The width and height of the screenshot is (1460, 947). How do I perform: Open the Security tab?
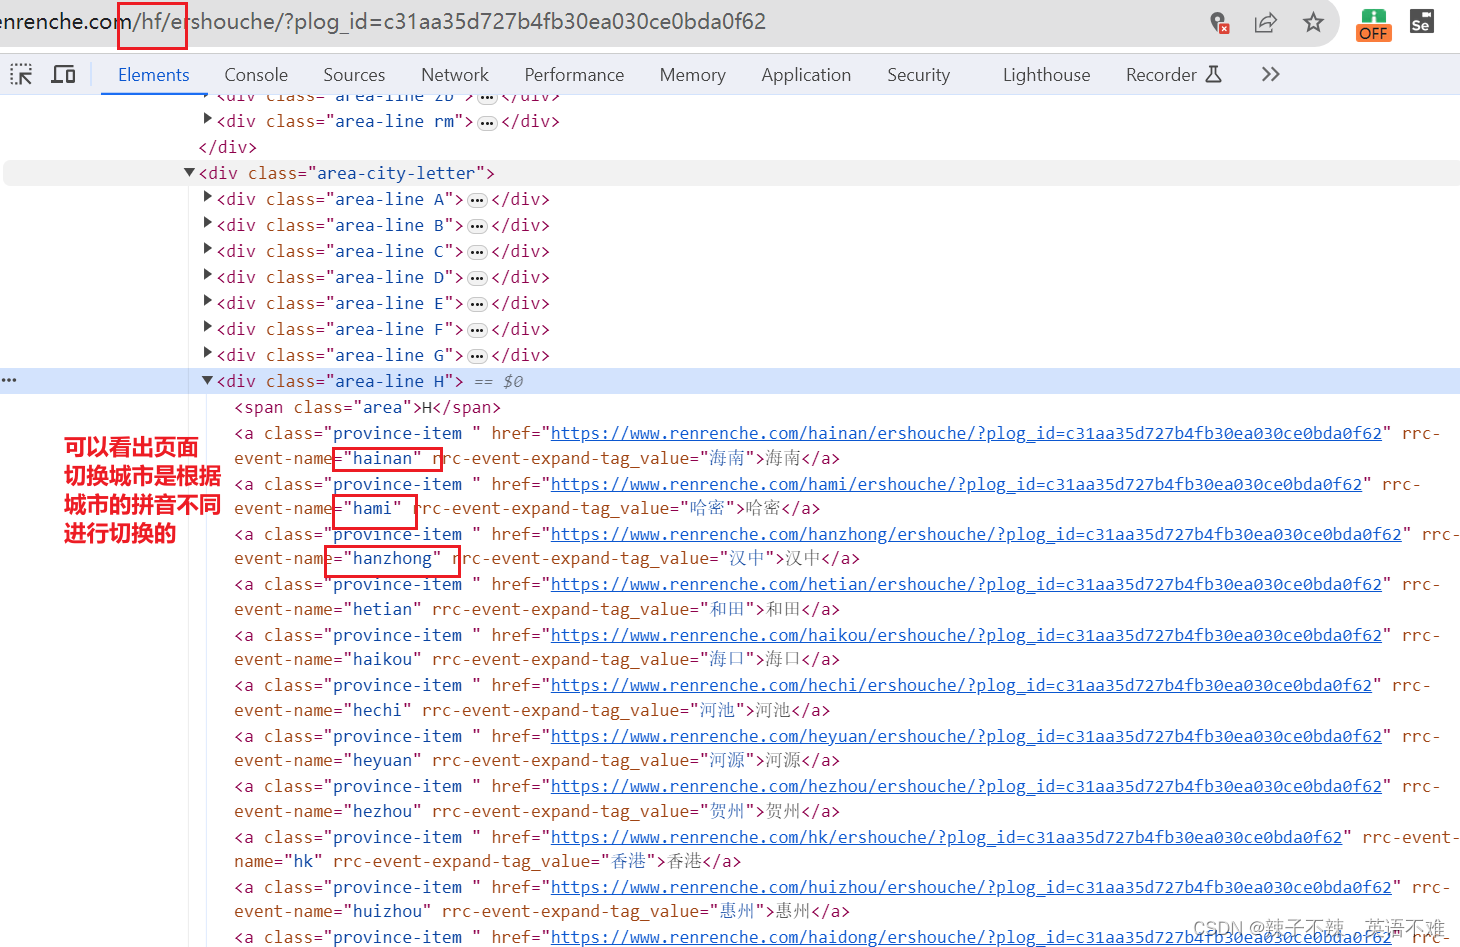[x=918, y=75]
